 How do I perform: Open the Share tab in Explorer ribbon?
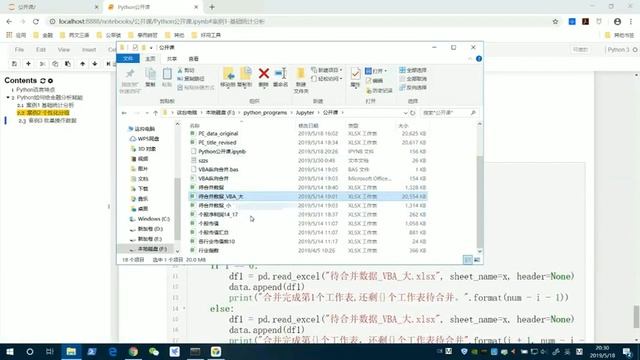coord(172,59)
